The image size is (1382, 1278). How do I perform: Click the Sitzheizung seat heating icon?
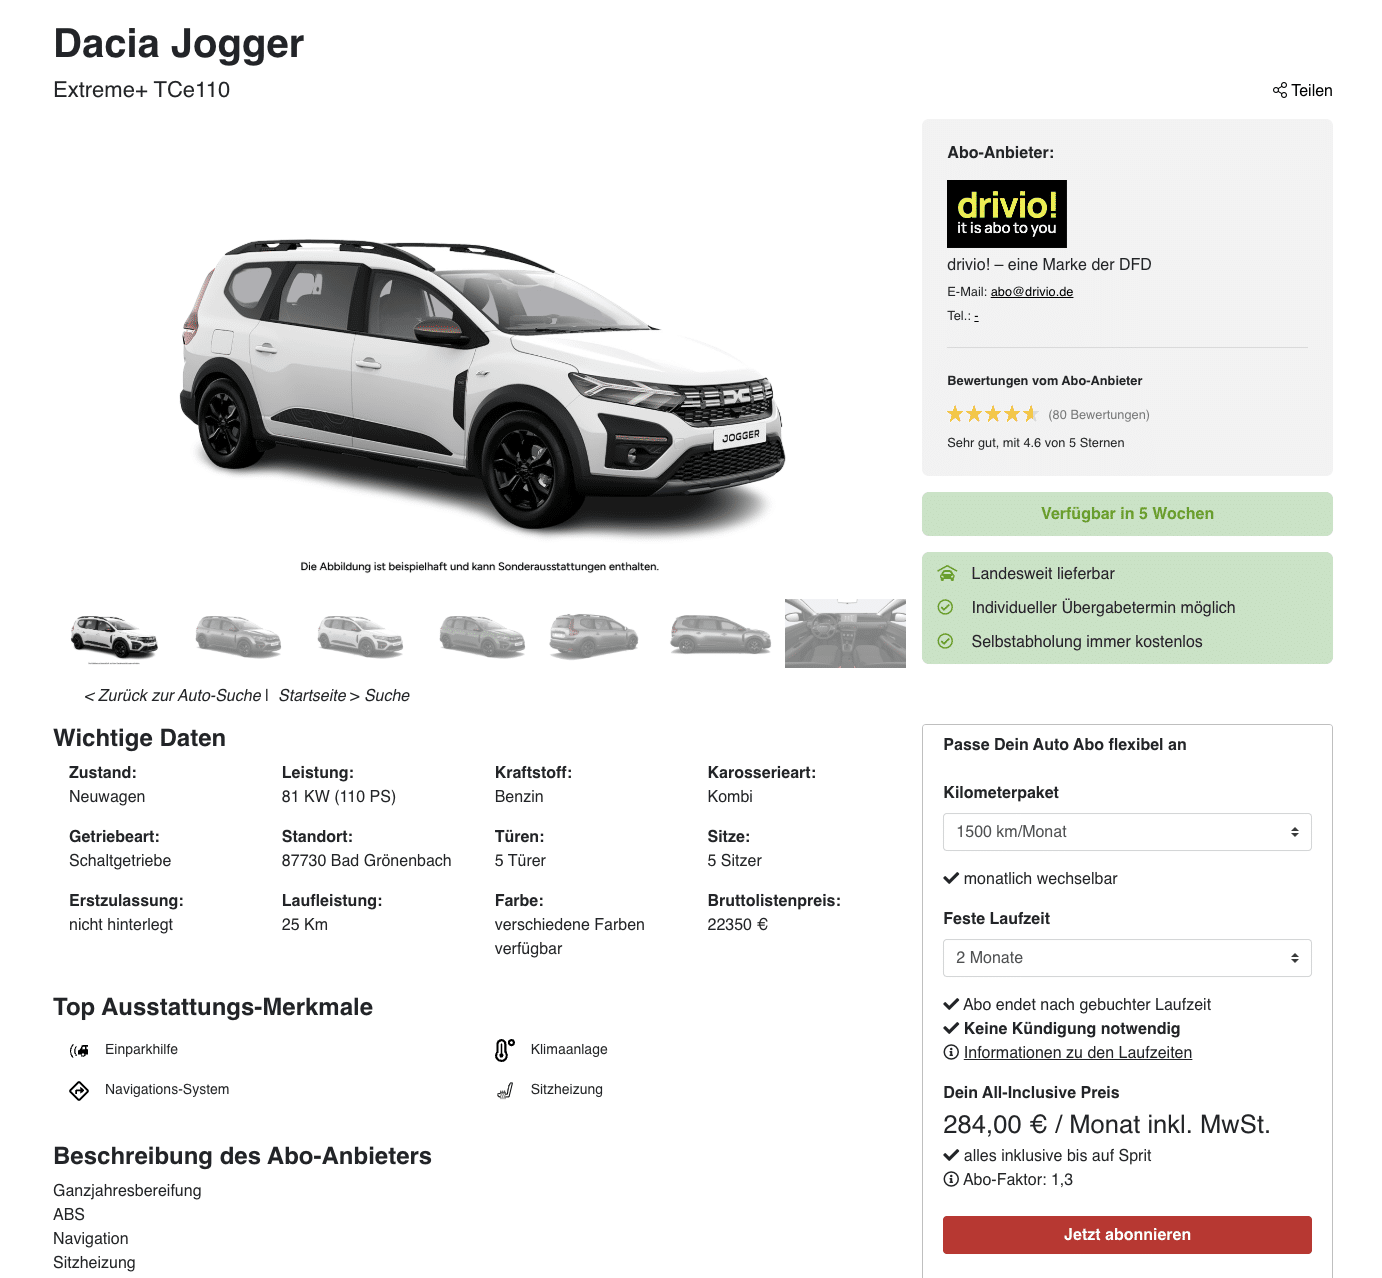coord(505,1090)
